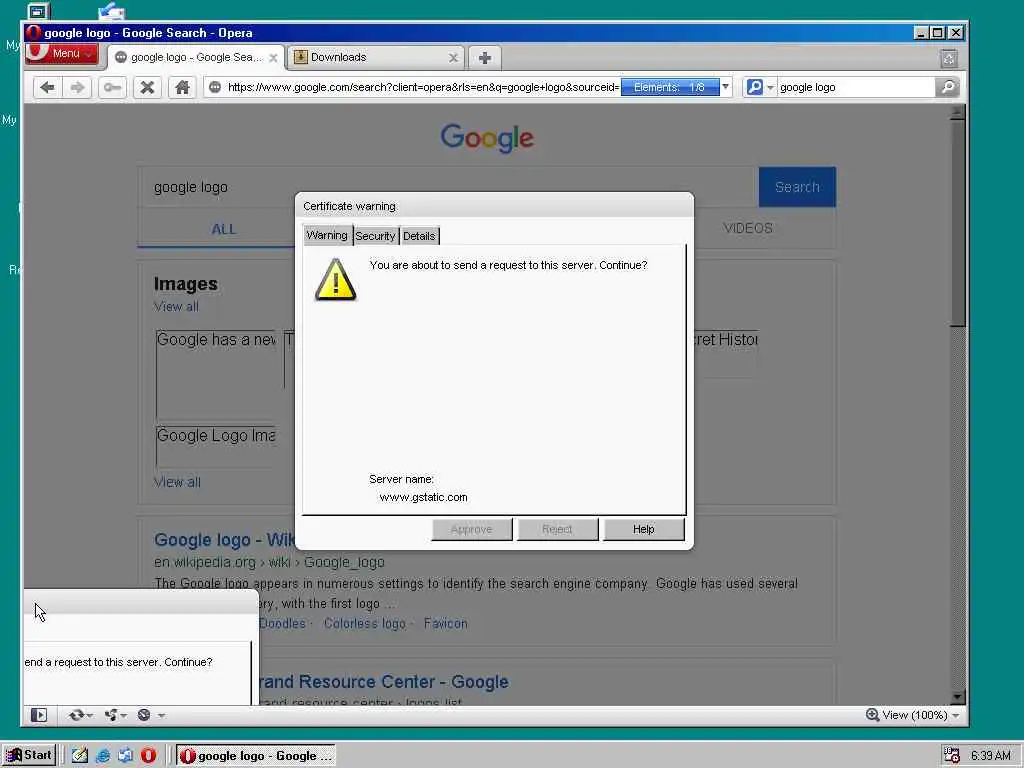Click the blue Search button on page
Viewport: 1024px width, 768px height.
(x=797, y=187)
